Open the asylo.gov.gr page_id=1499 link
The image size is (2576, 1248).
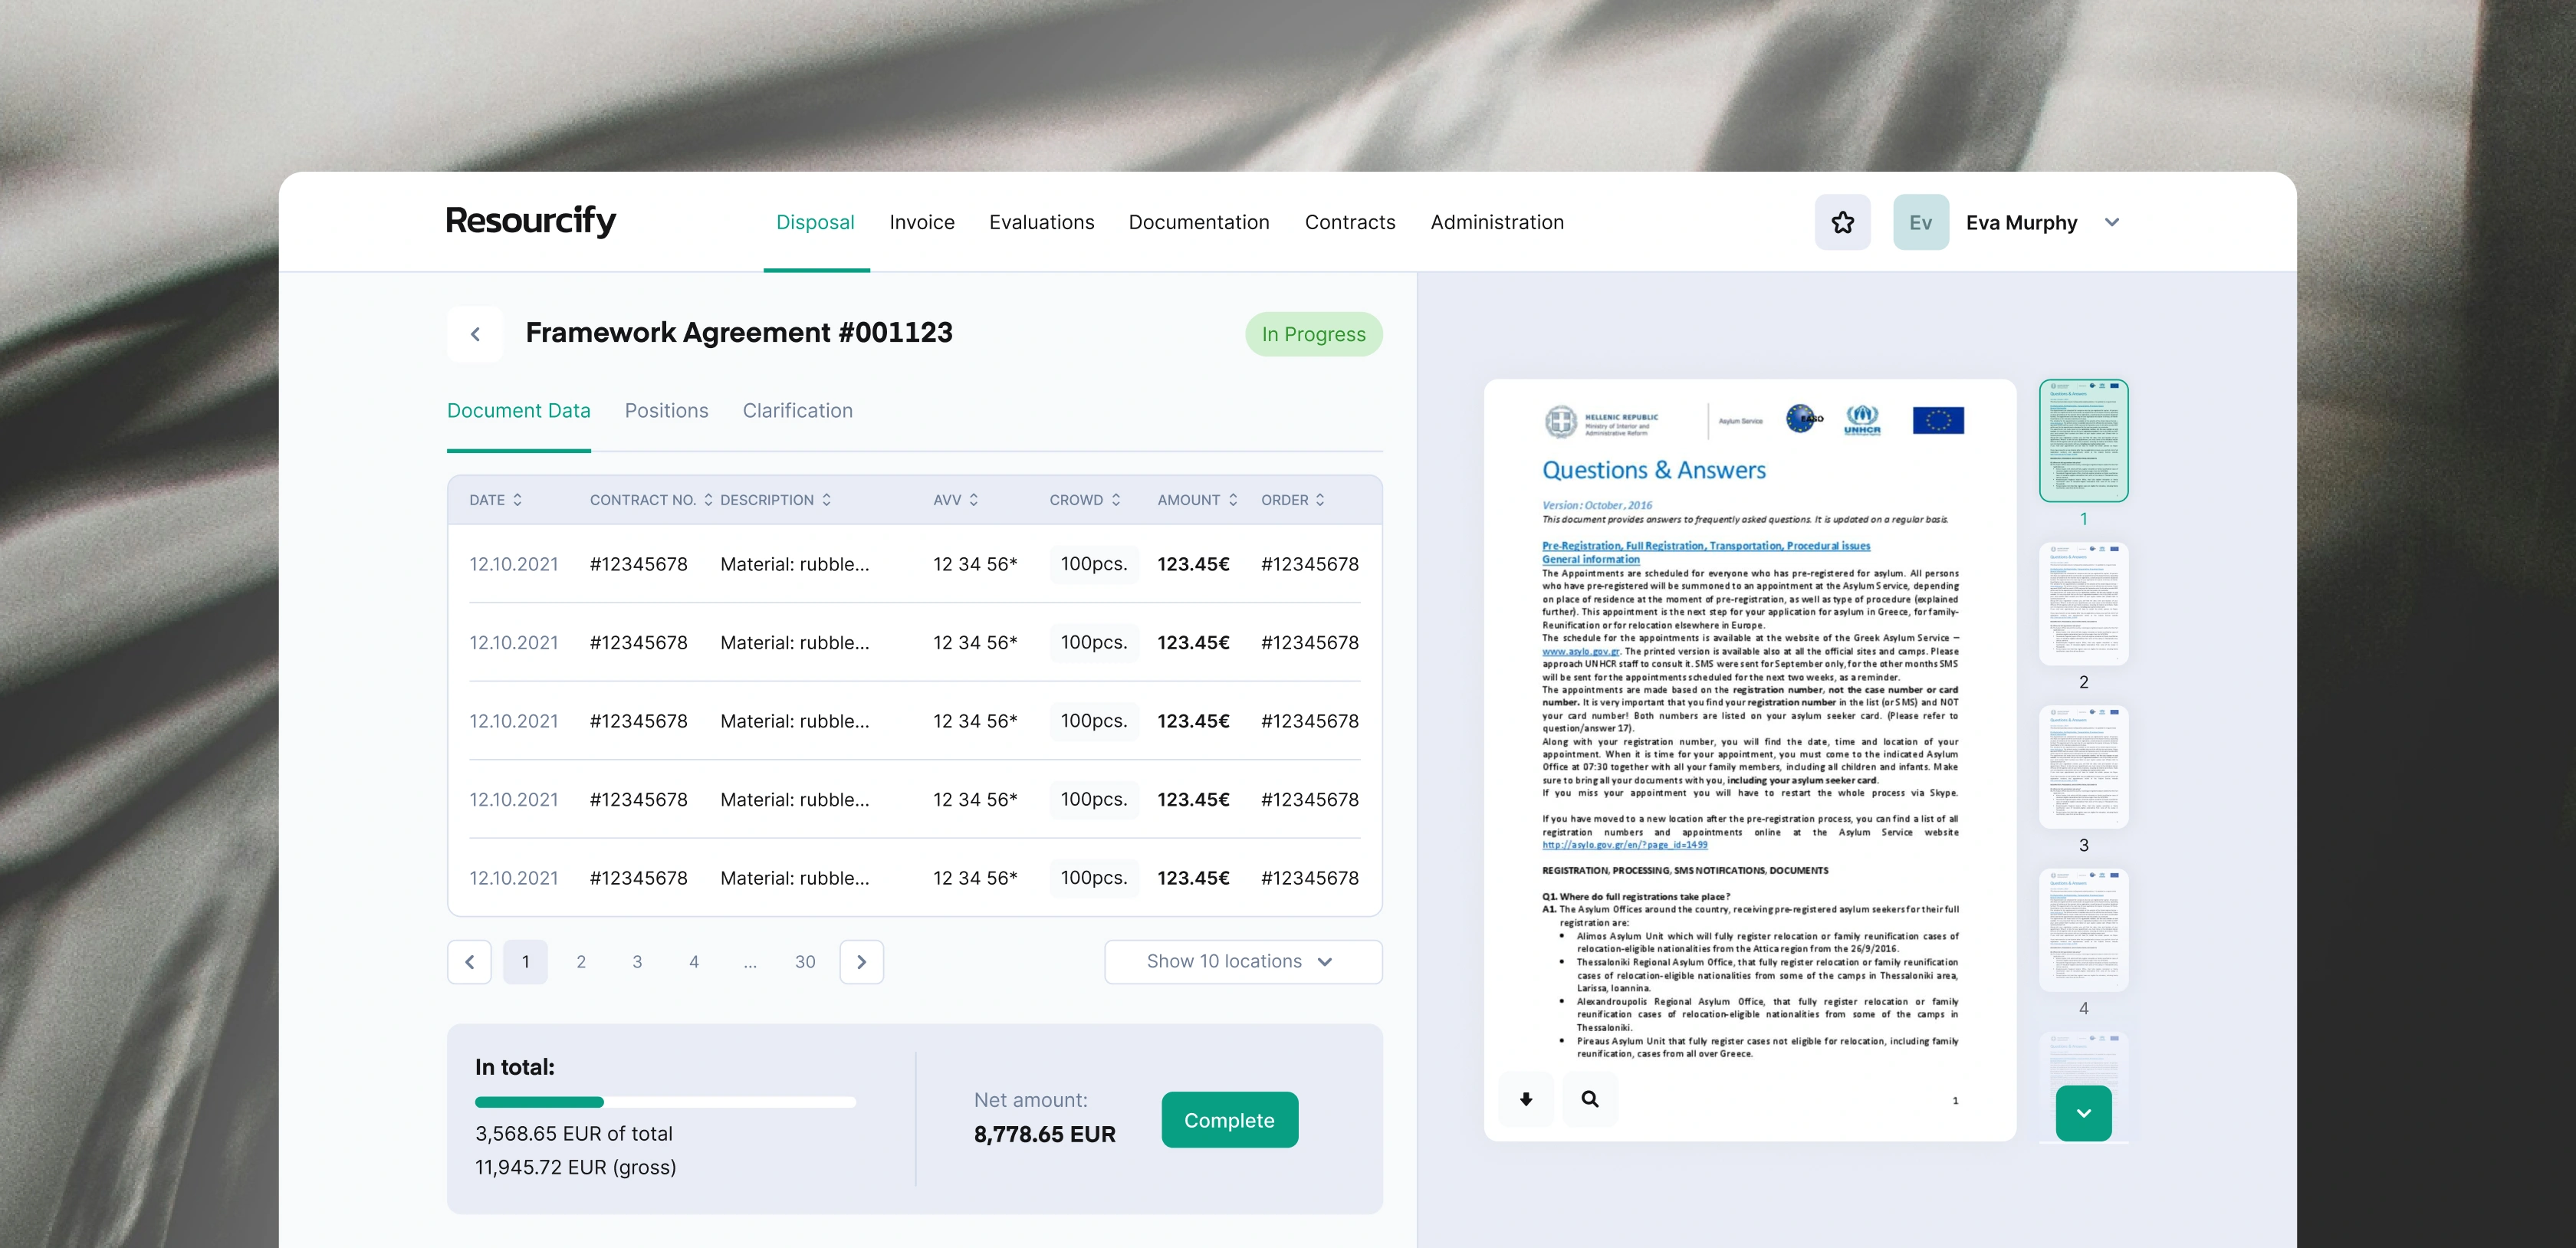click(1625, 845)
